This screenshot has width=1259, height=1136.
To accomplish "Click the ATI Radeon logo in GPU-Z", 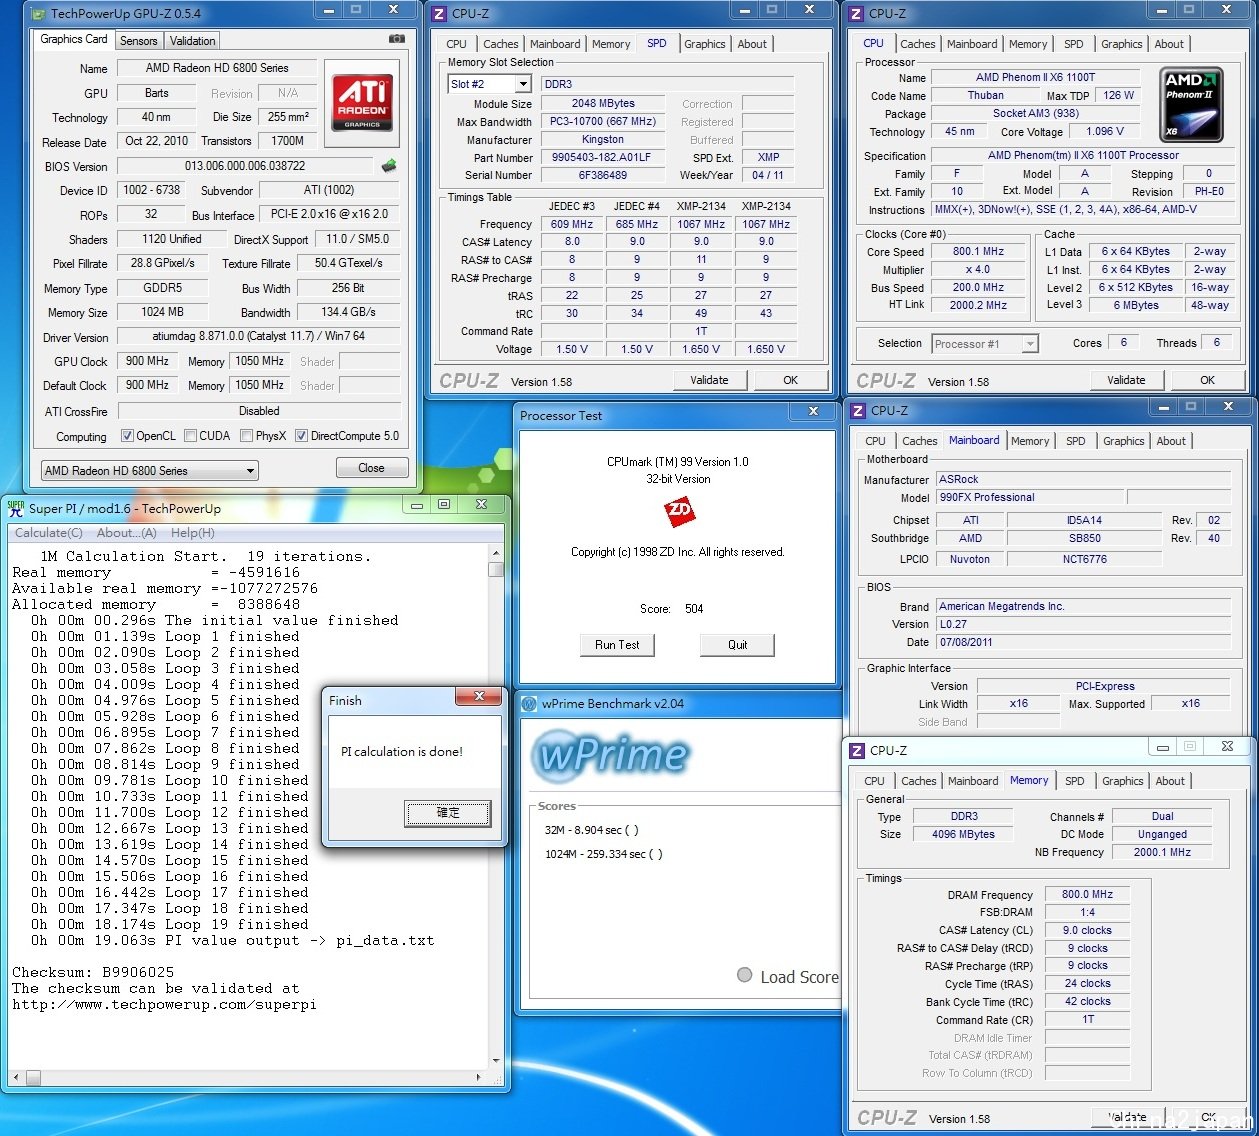I will [x=362, y=103].
